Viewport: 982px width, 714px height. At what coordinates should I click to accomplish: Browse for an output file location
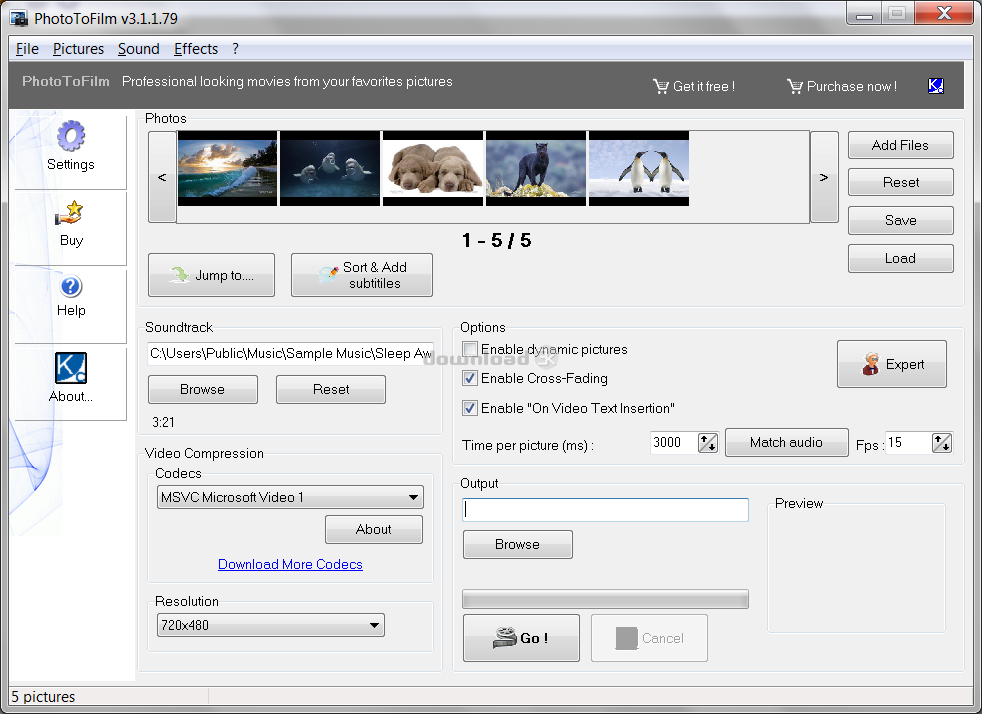coord(517,544)
